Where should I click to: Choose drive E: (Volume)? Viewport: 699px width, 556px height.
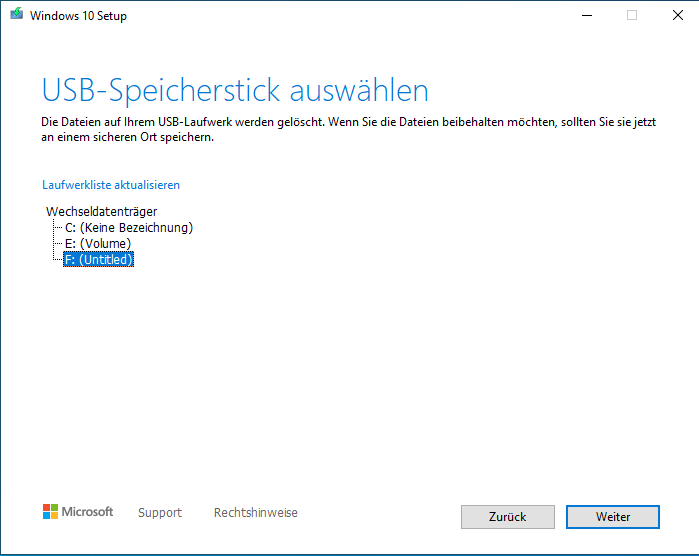point(97,244)
